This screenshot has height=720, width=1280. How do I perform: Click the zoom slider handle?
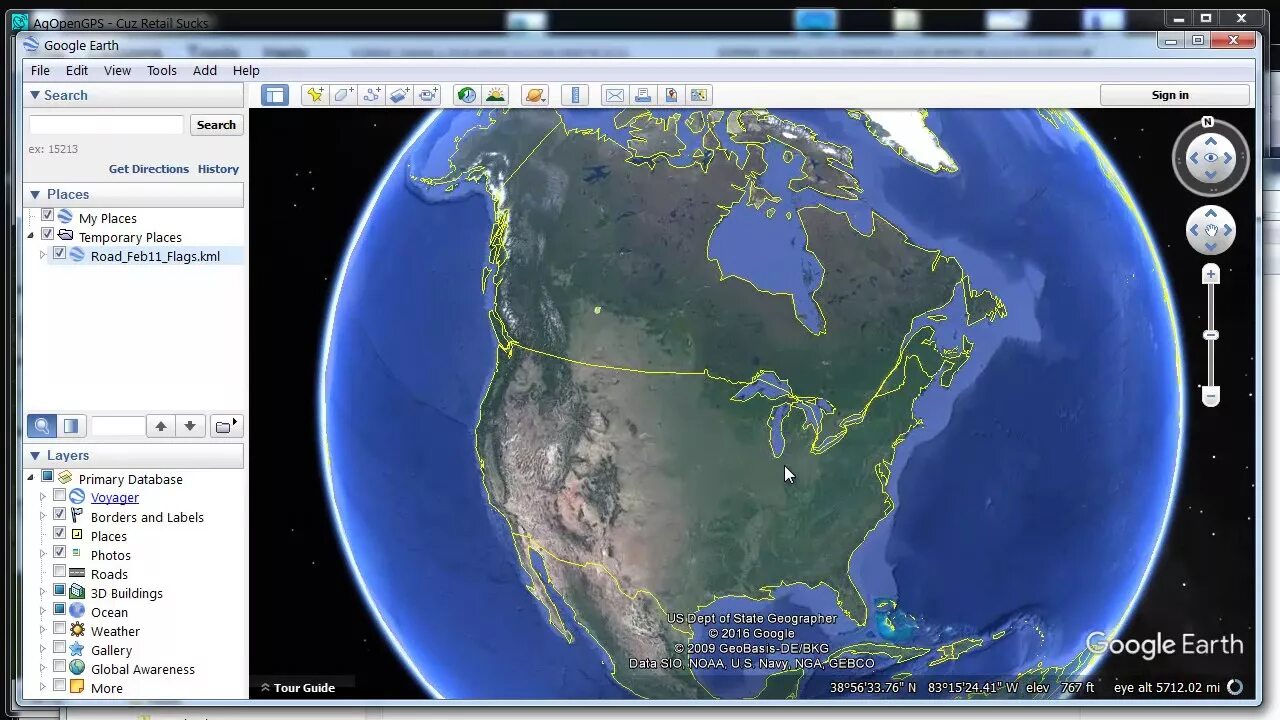(1211, 334)
